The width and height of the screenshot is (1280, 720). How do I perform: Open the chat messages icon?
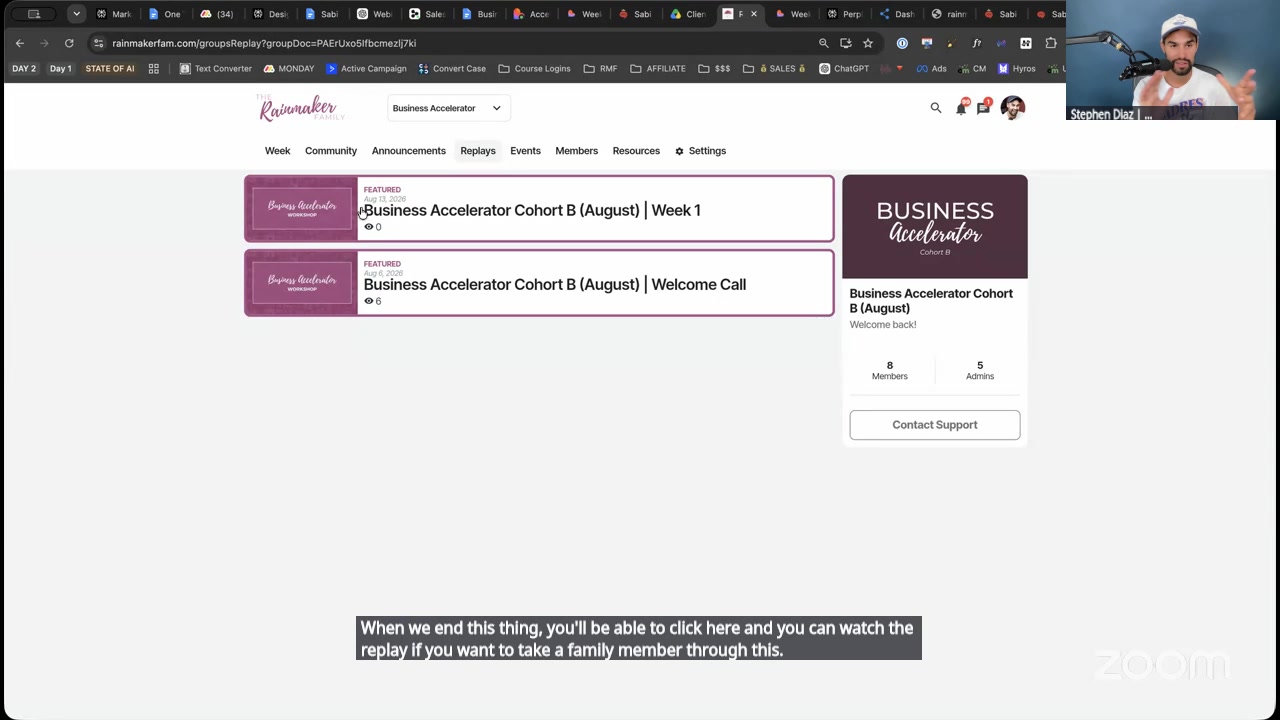coord(984,107)
